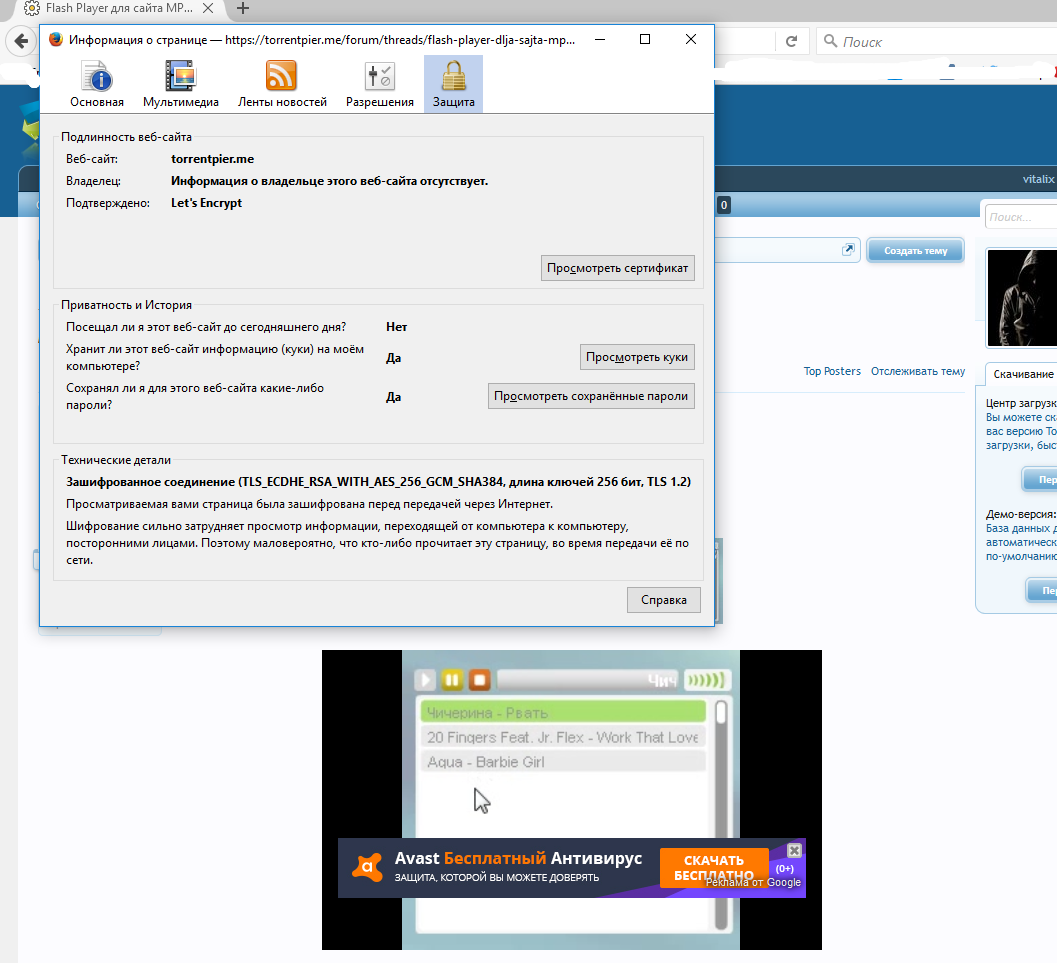The image size is (1057, 963).
Task: Open the Ленты новостей feeds tab
Action: pos(282,84)
